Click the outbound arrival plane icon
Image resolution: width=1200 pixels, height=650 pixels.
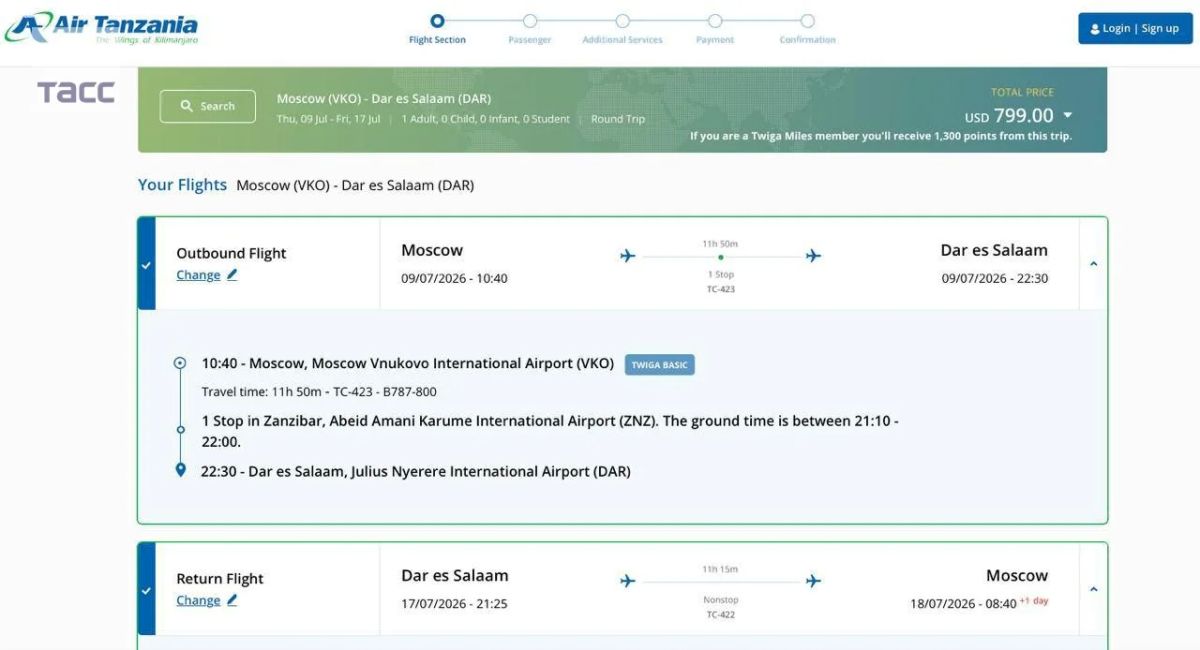pos(813,256)
